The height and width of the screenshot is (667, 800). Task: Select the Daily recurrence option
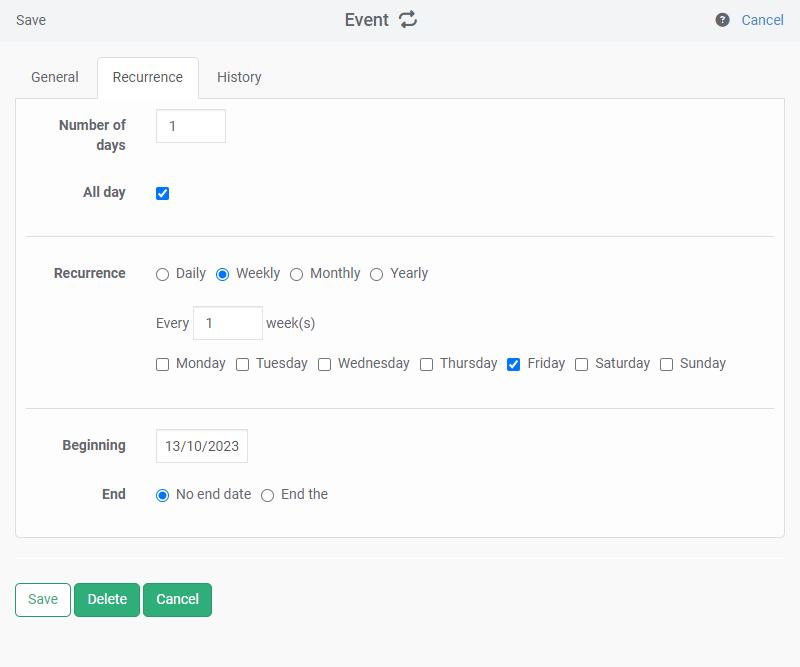[x=163, y=274]
